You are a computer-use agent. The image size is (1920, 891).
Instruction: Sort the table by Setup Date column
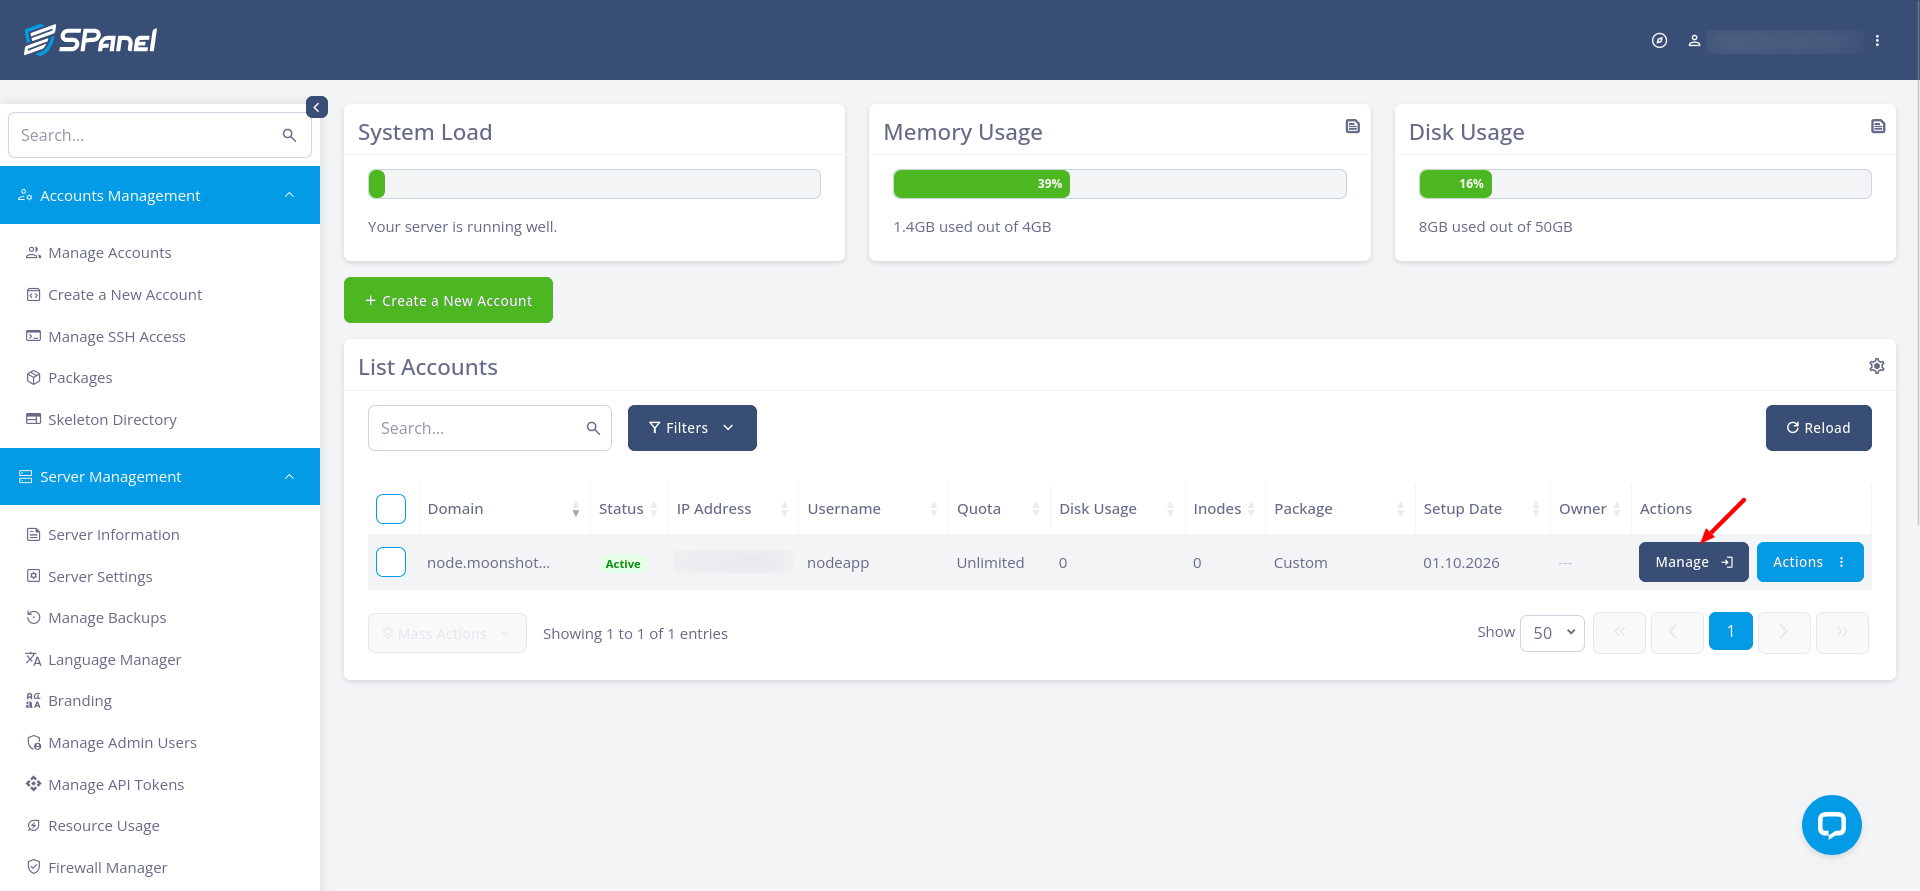click(x=1482, y=509)
